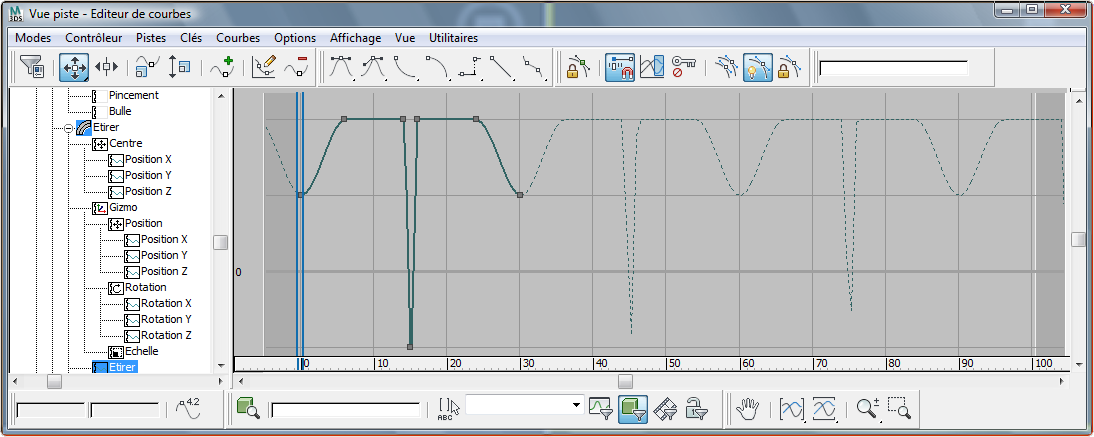Click Edit Track Set icon

tap(449, 408)
